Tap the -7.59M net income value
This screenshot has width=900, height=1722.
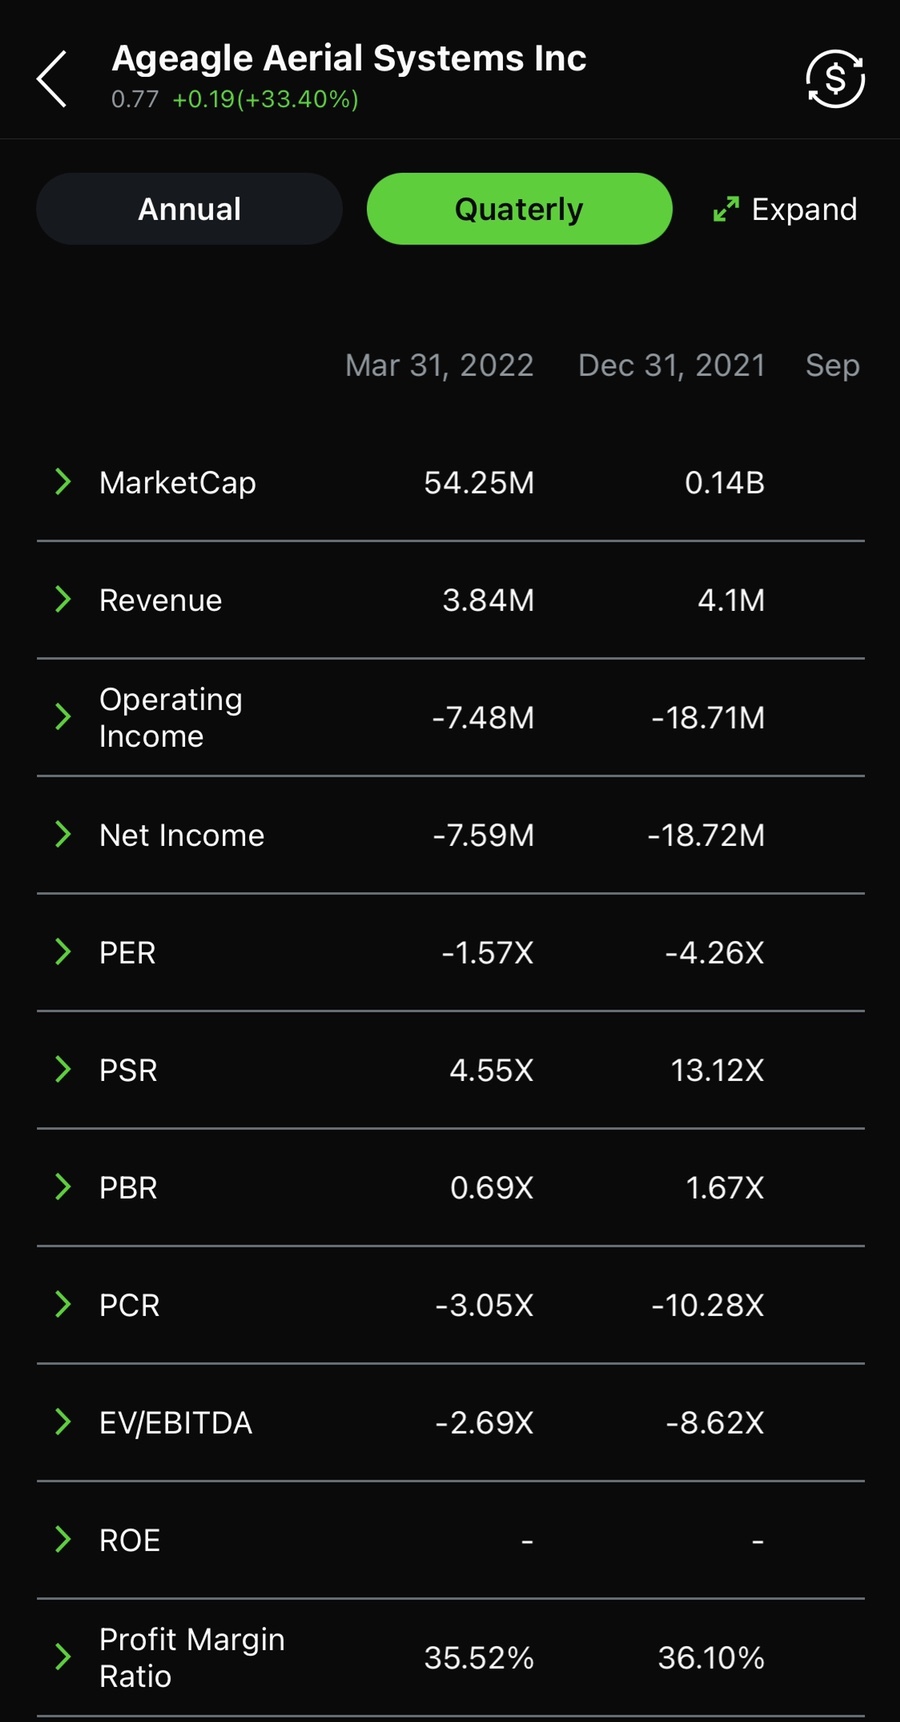483,835
